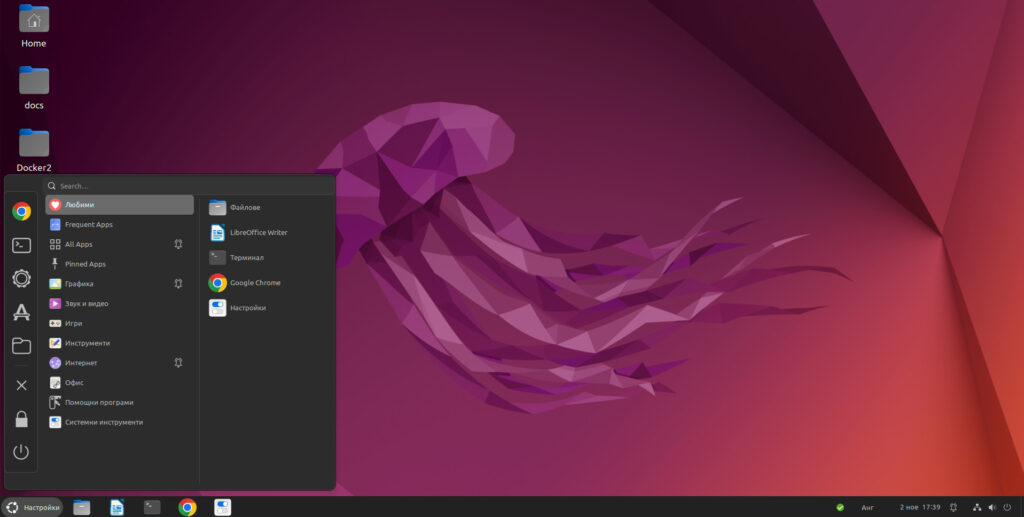Launch Файлове from the favorites list
Viewport: 1024px width, 517px height.
click(266, 208)
